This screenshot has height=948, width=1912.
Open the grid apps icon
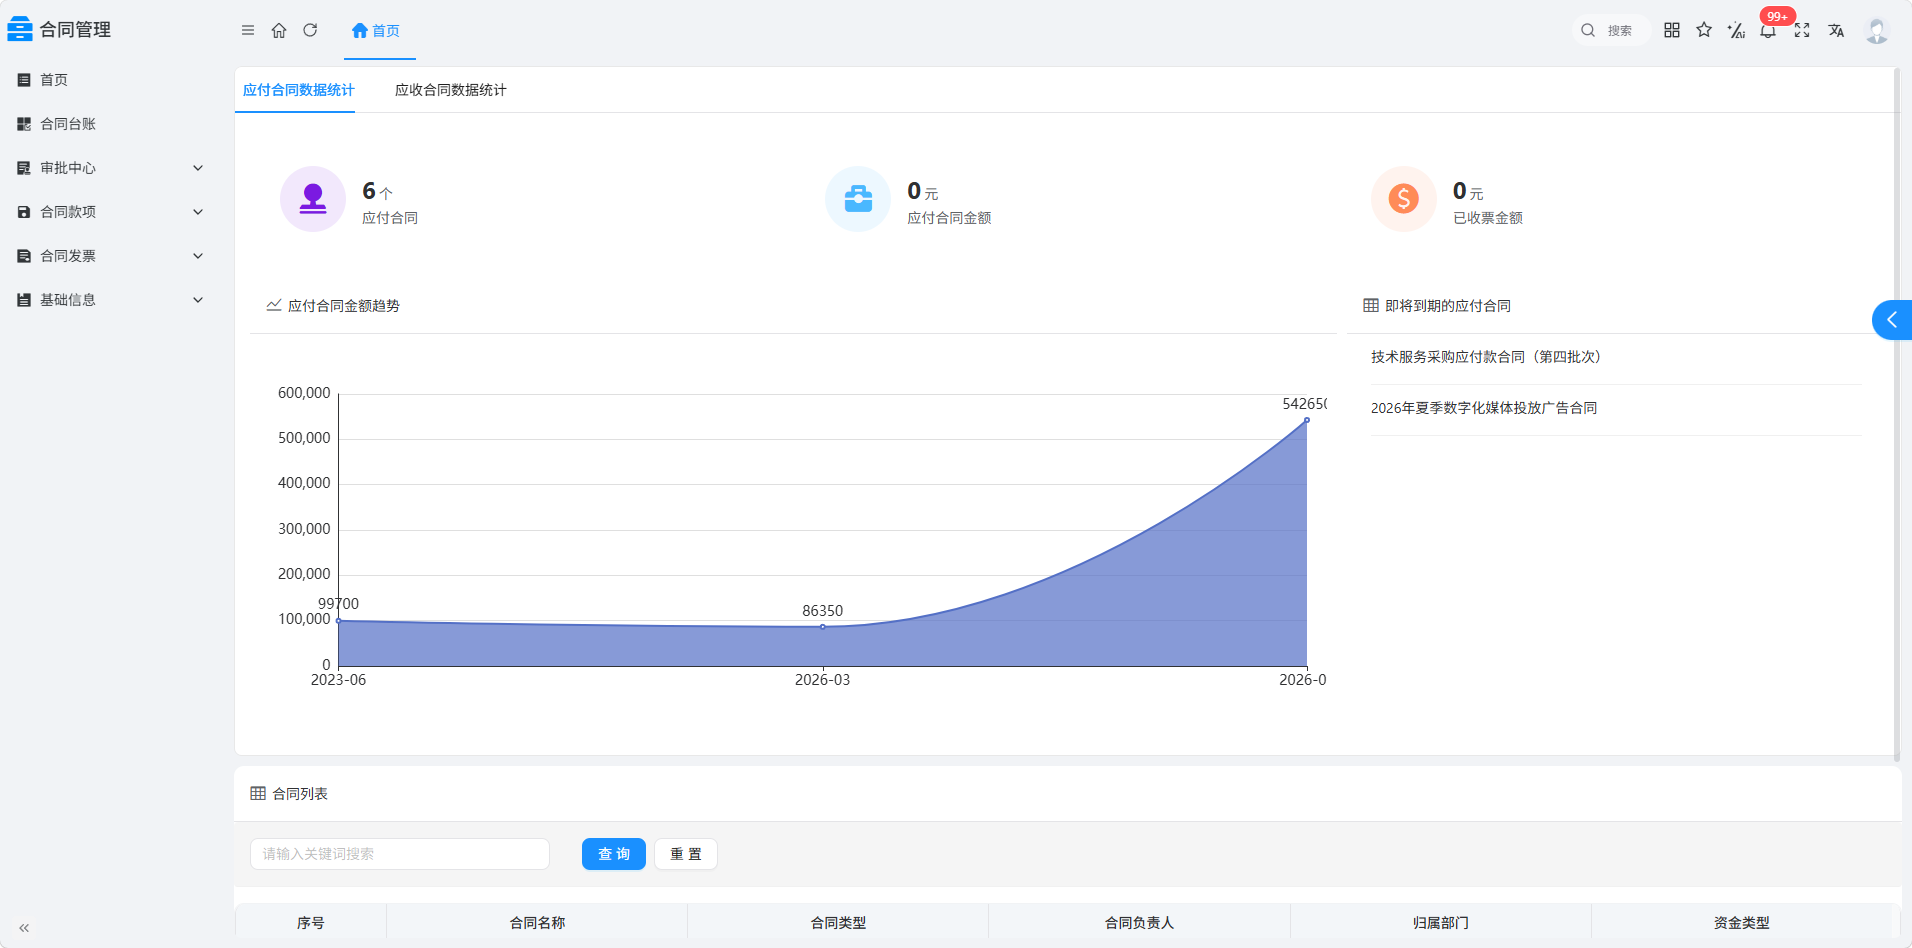click(1672, 30)
